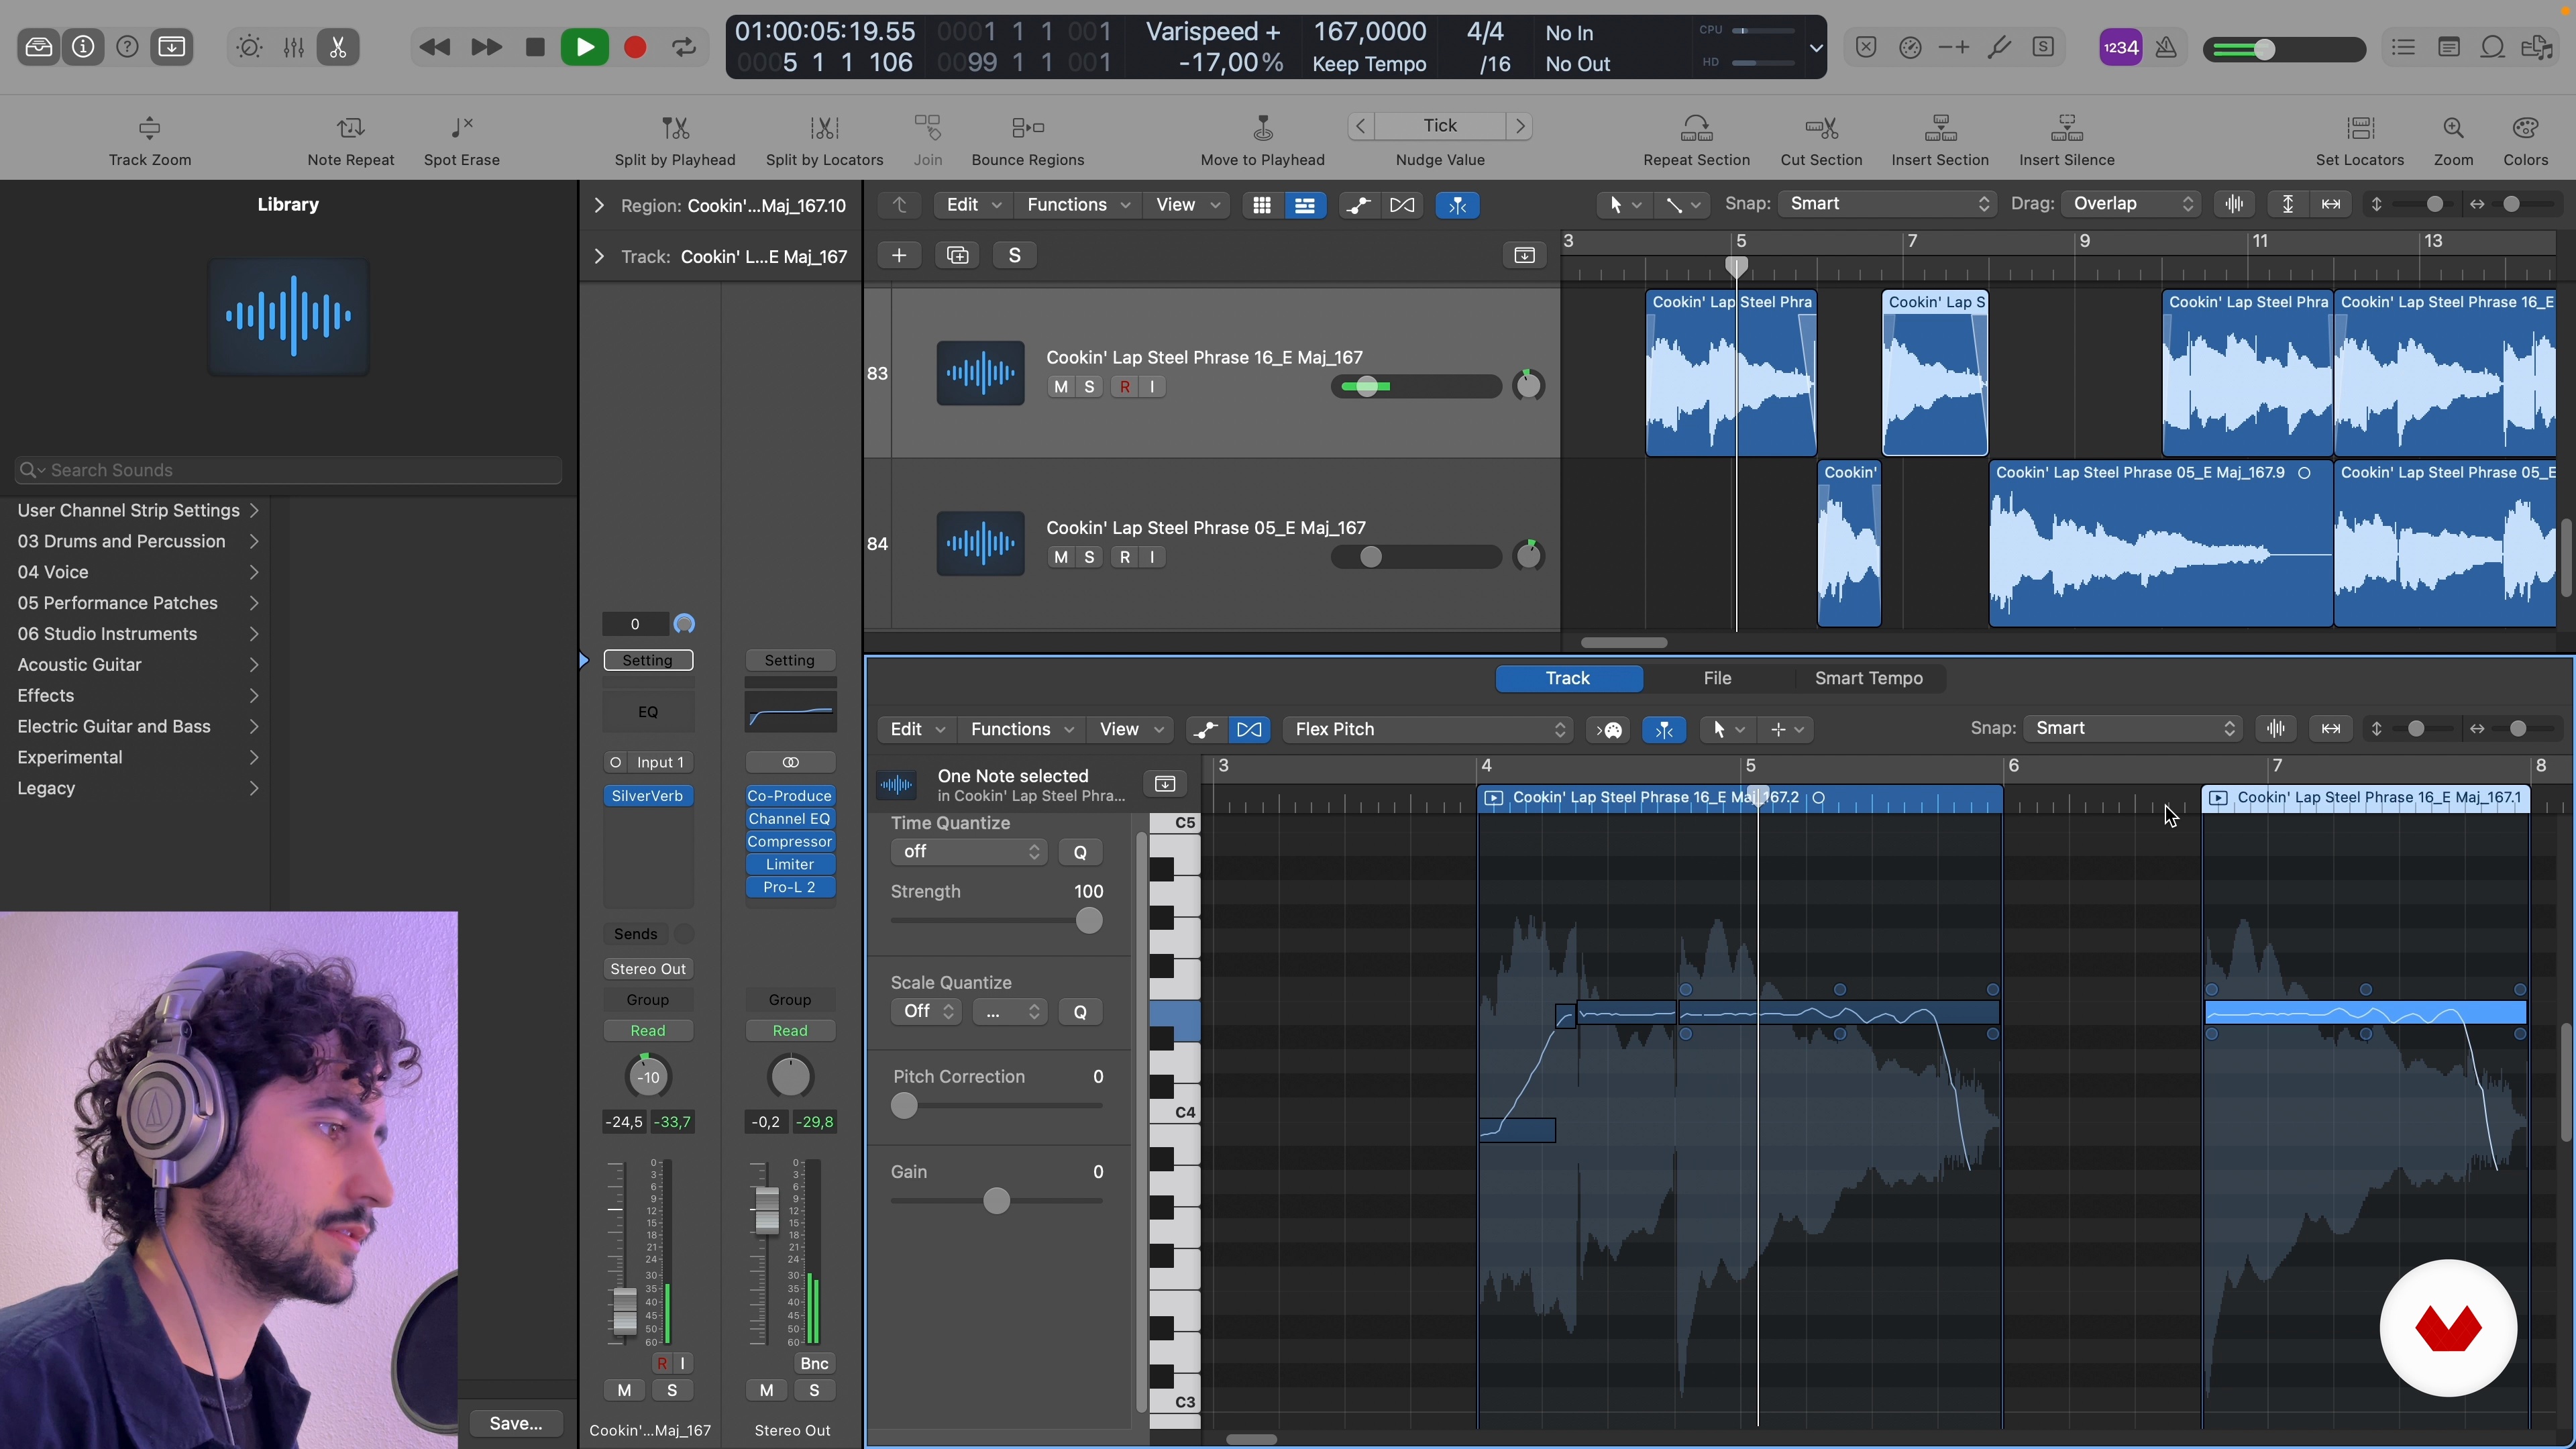Mute track 83 with its M button
This screenshot has height=1449, width=2576.
(1060, 387)
